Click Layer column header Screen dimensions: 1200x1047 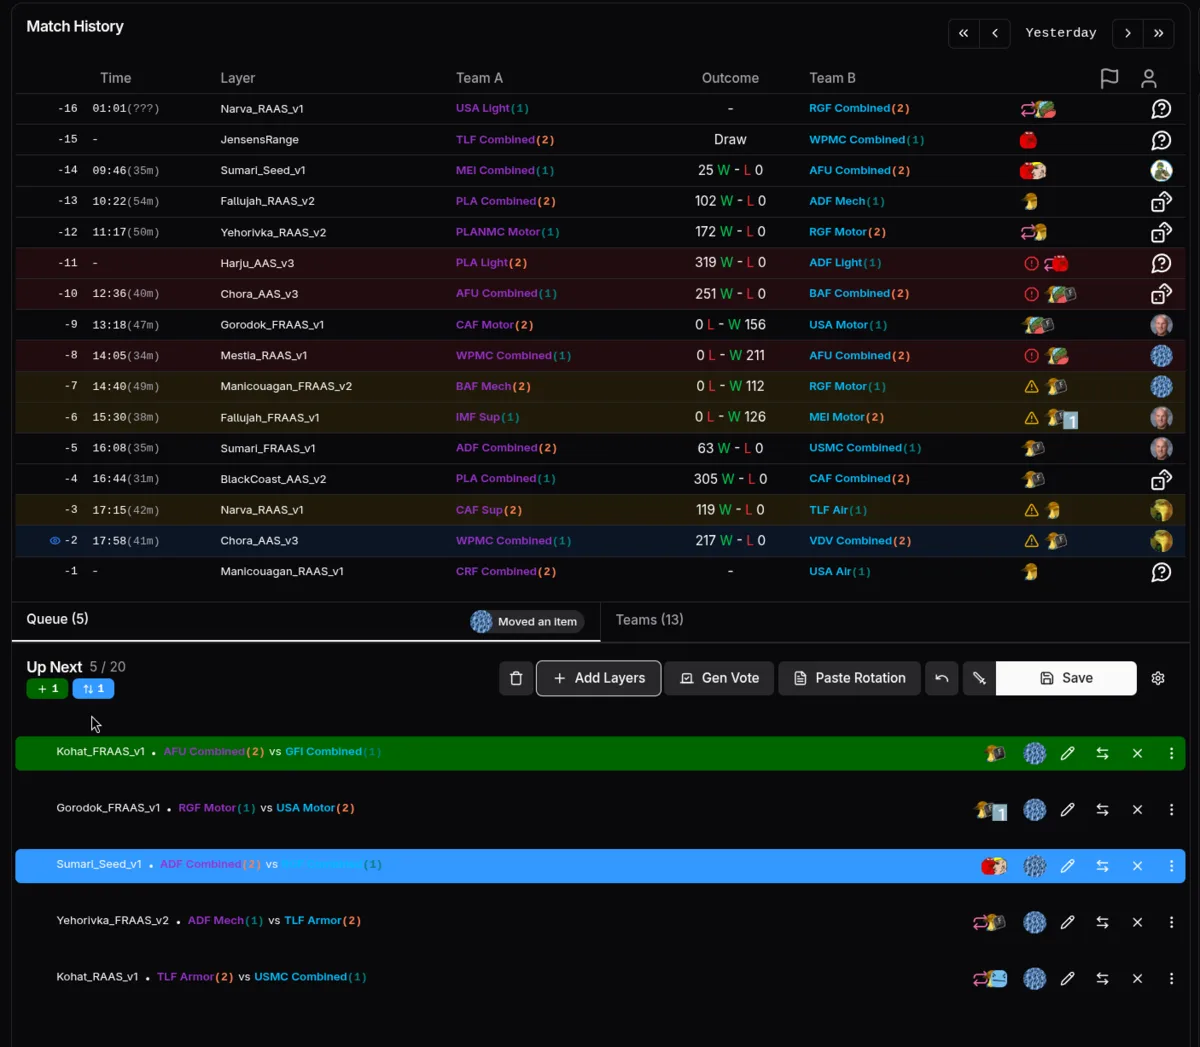[x=237, y=78]
